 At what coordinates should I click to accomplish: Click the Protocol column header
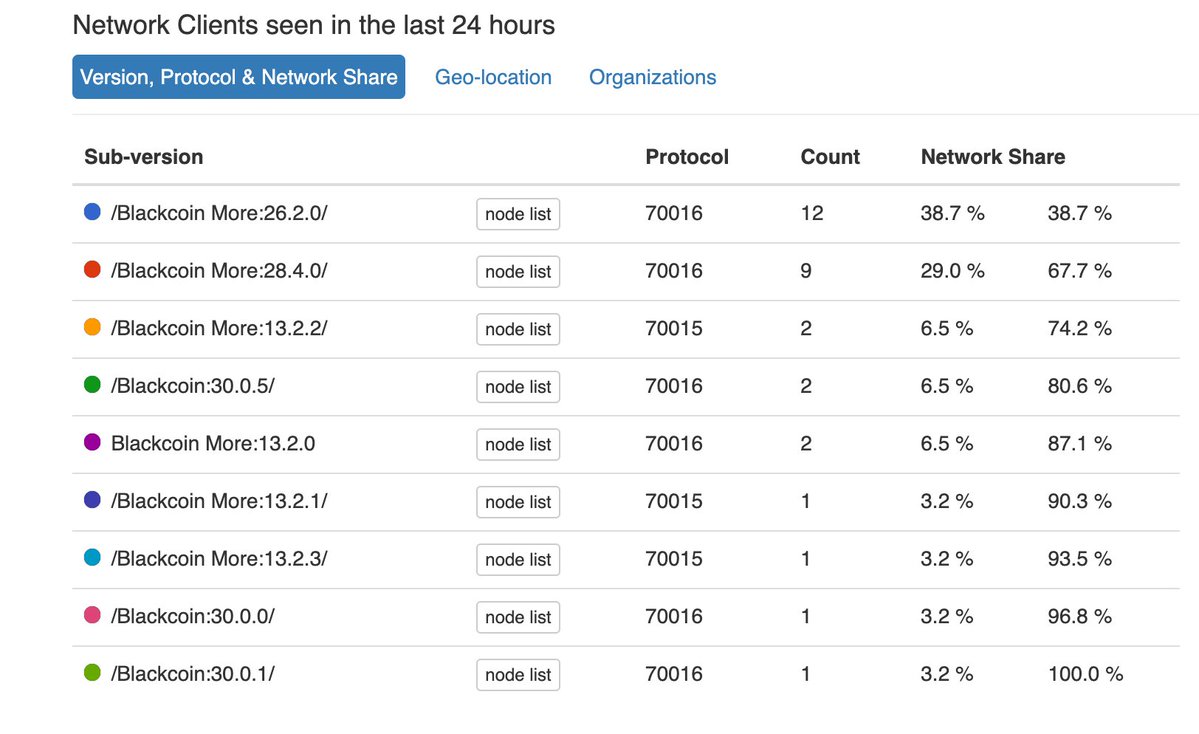click(687, 157)
